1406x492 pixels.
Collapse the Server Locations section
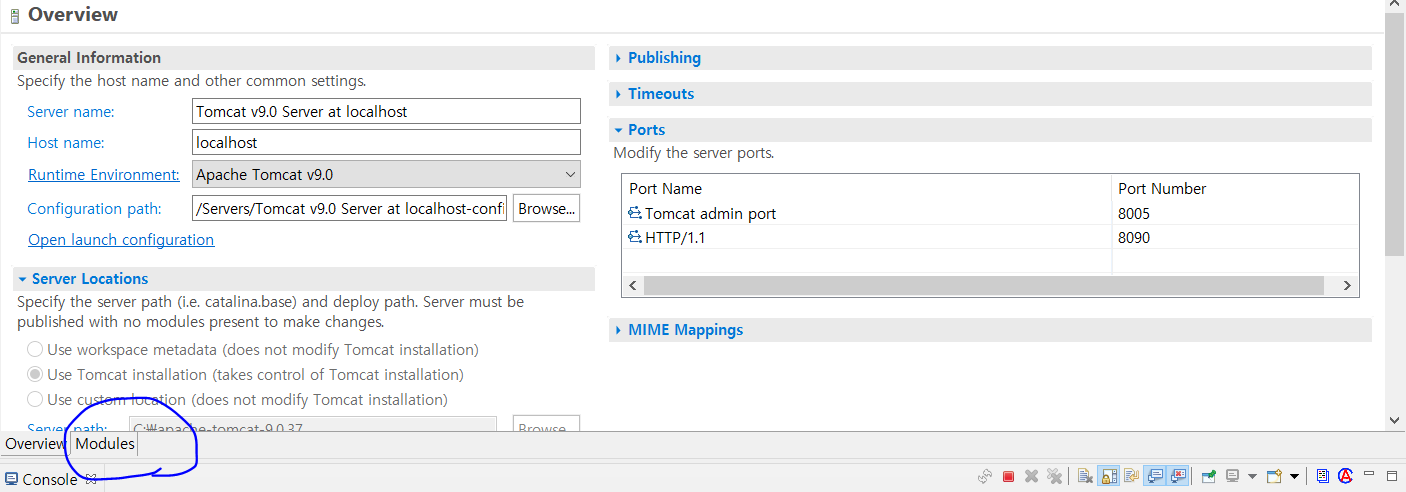(23, 279)
